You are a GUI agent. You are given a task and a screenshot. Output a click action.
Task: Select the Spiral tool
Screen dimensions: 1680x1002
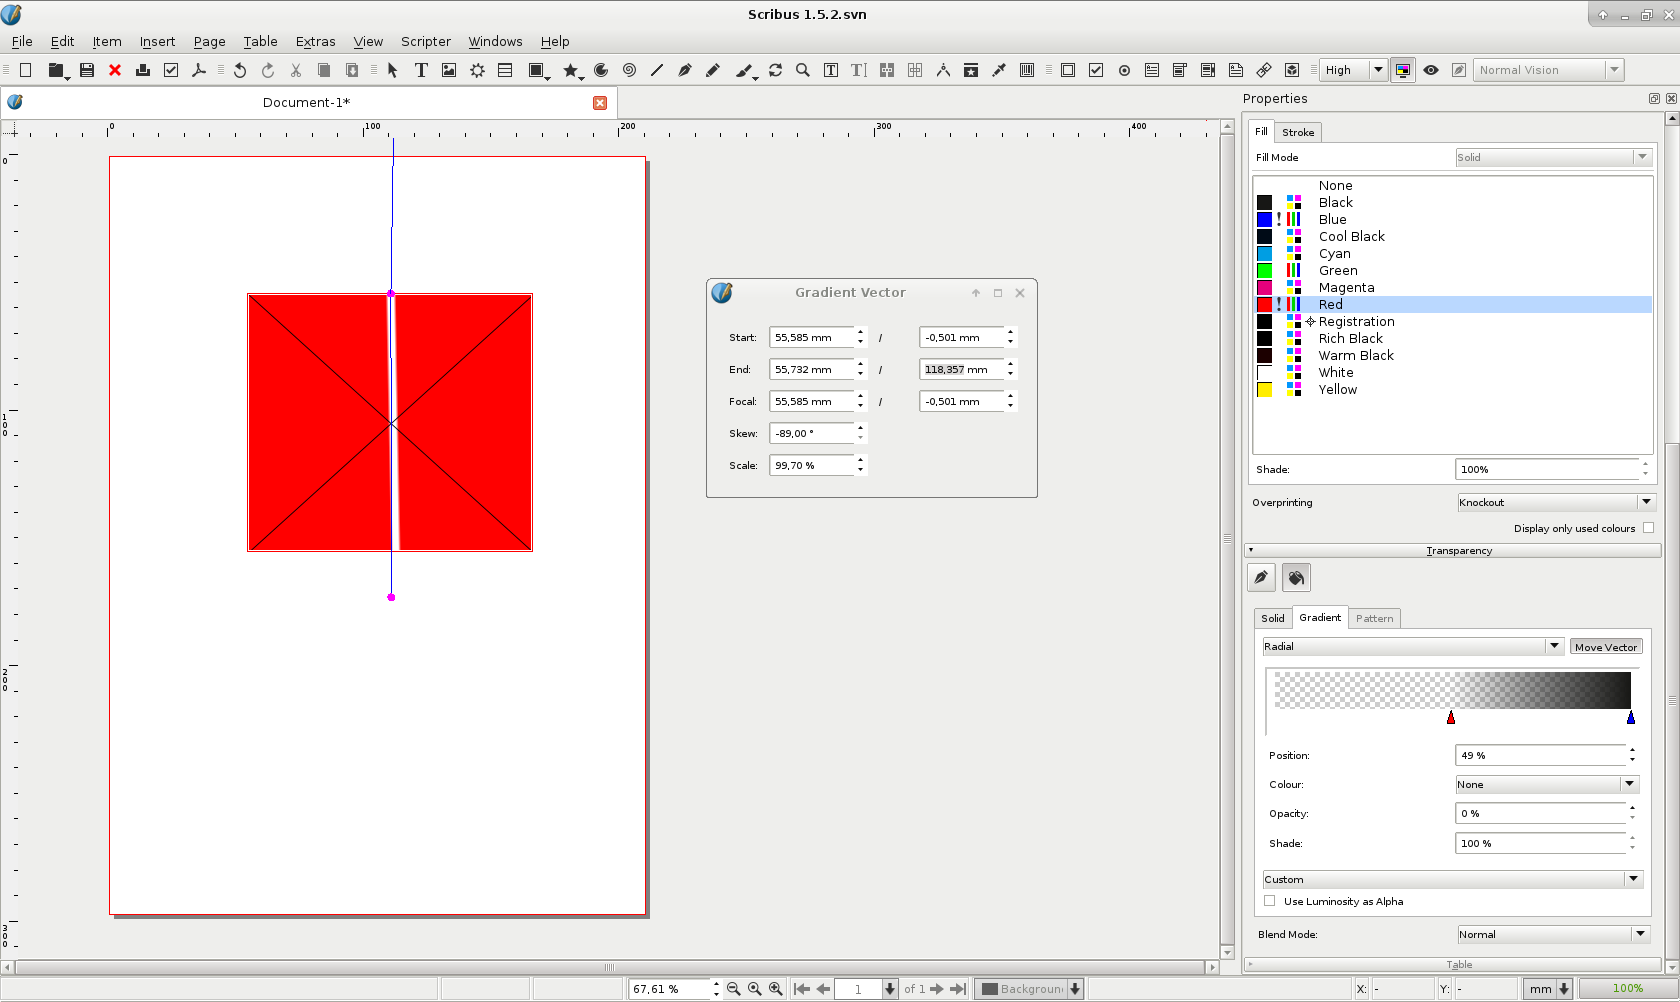(x=629, y=70)
